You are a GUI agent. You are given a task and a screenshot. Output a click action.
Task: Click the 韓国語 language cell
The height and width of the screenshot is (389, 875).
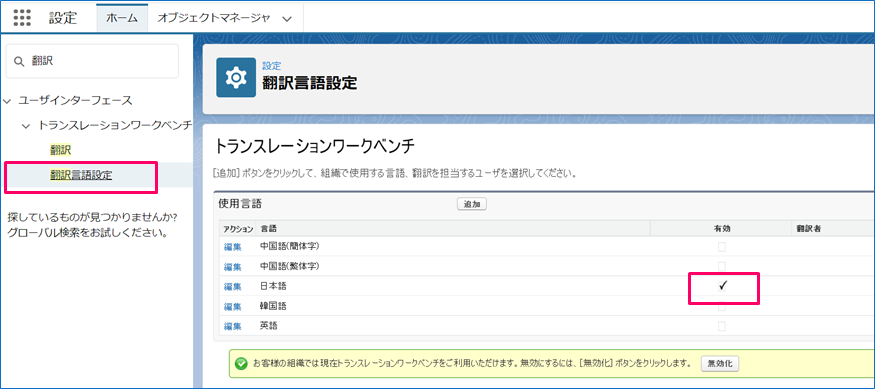273,306
